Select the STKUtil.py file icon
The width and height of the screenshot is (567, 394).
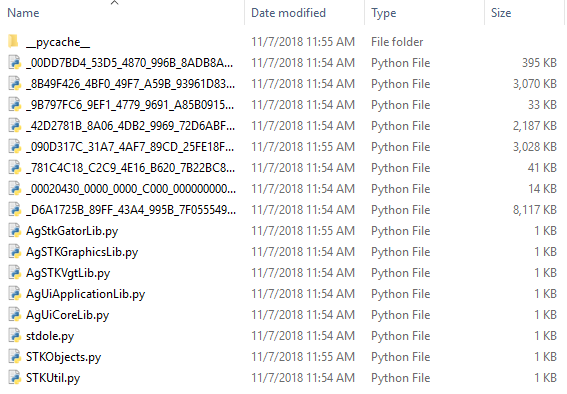(x=14, y=377)
